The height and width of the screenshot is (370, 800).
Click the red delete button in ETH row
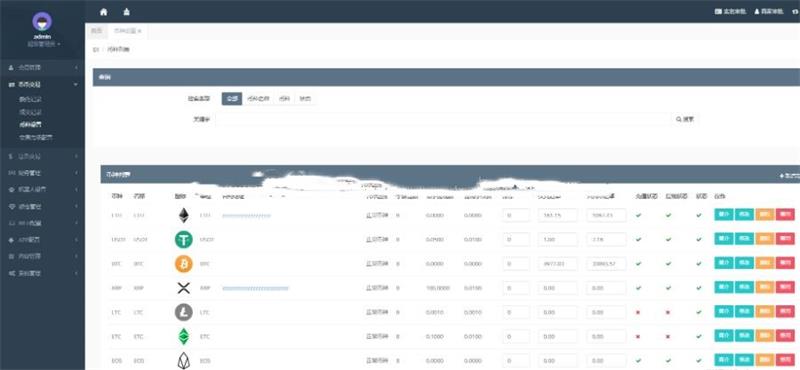coord(785,215)
